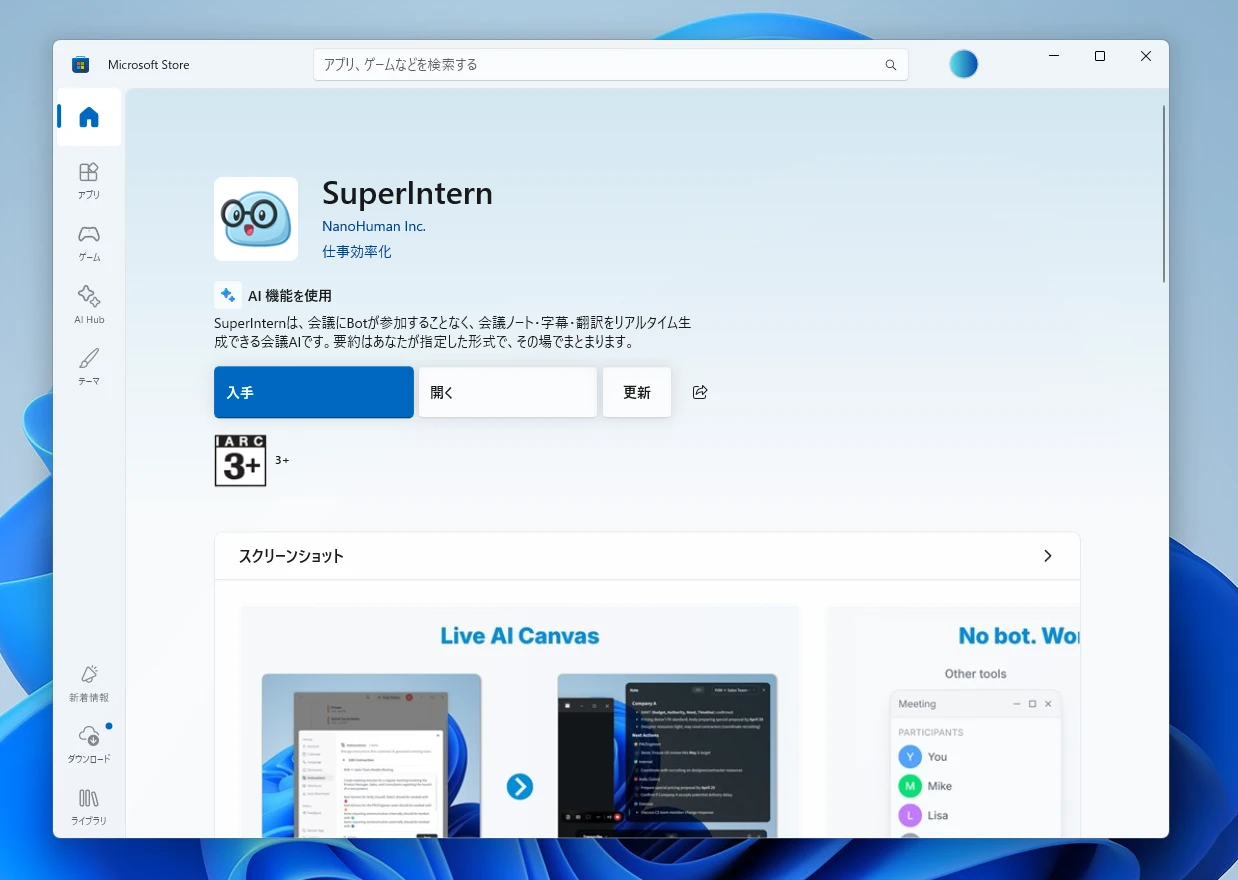Click the 入手 button
The width and height of the screenshot is (1238, 880).
[314, 392]
